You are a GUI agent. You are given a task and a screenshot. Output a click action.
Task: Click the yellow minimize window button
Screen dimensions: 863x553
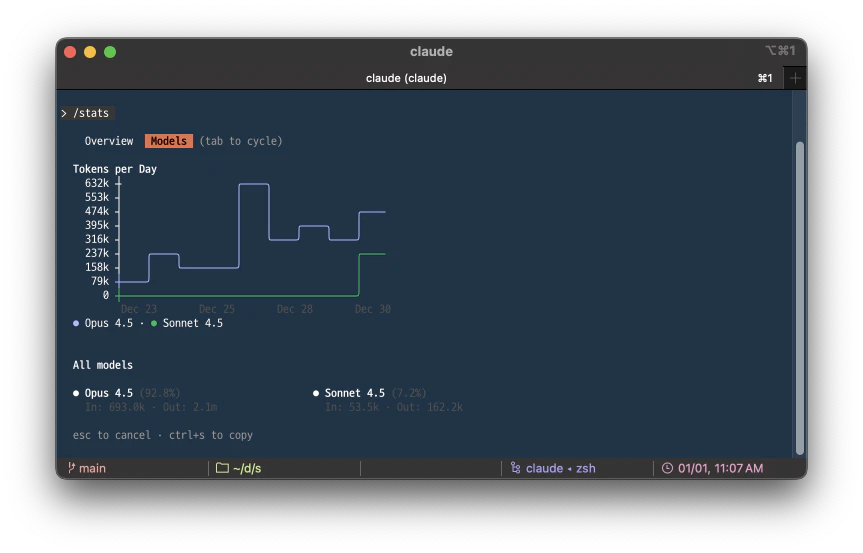click(x=90, y=52)
